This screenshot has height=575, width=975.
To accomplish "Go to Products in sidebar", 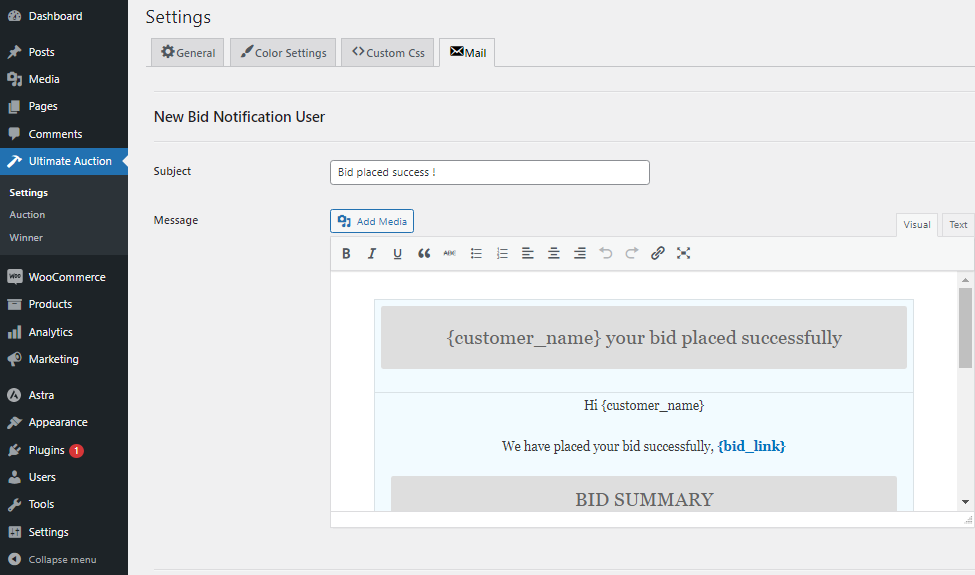I will click(x=64, y=304).
